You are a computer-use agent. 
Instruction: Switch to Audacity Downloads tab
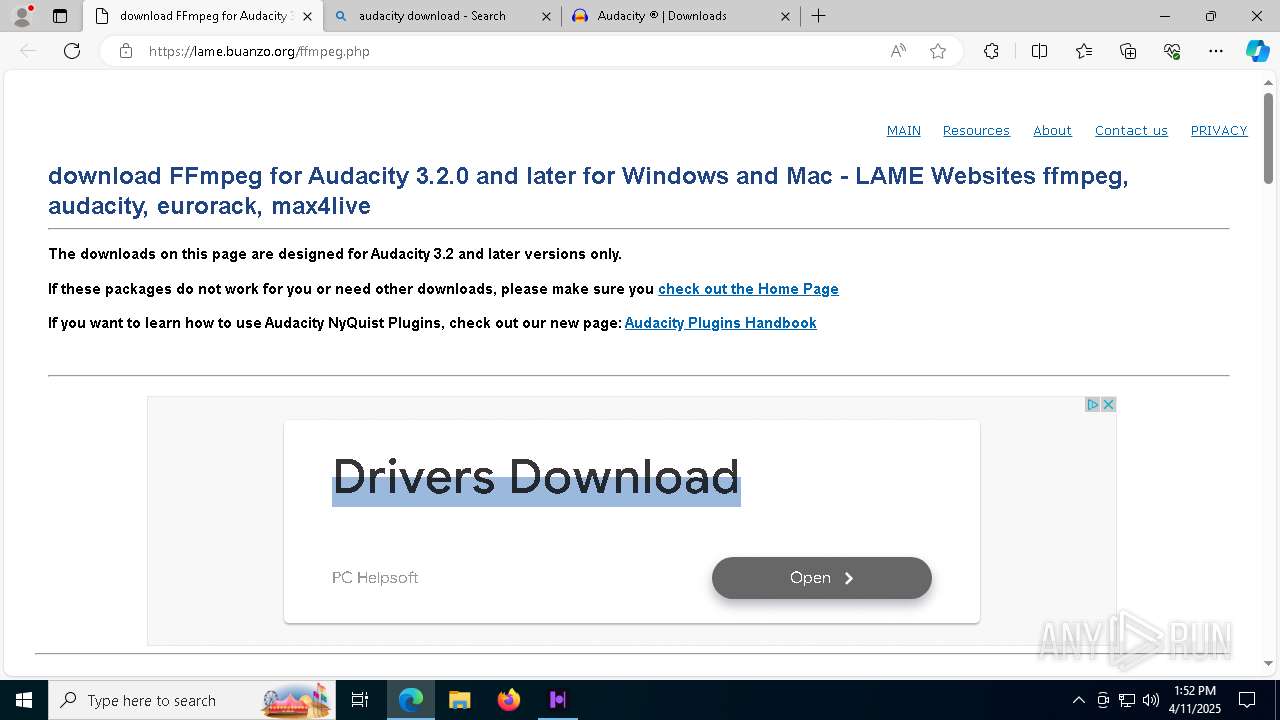(x=680, y=16)
